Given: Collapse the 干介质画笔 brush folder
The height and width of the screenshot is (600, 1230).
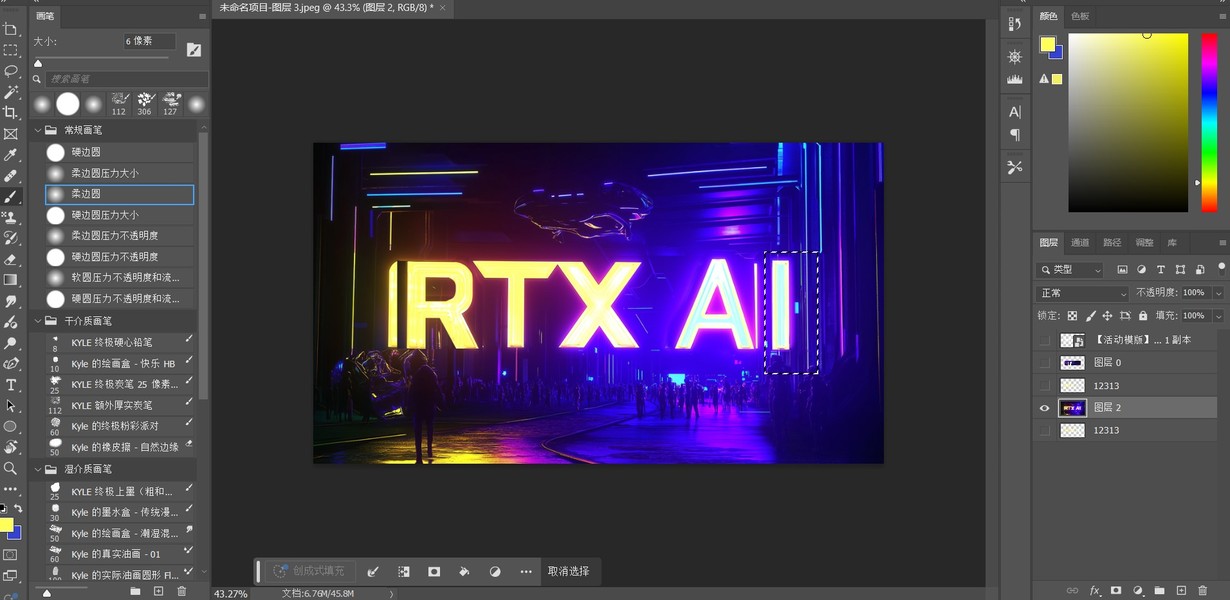Looking at the screenshot, I should click(x=38, y=321).
